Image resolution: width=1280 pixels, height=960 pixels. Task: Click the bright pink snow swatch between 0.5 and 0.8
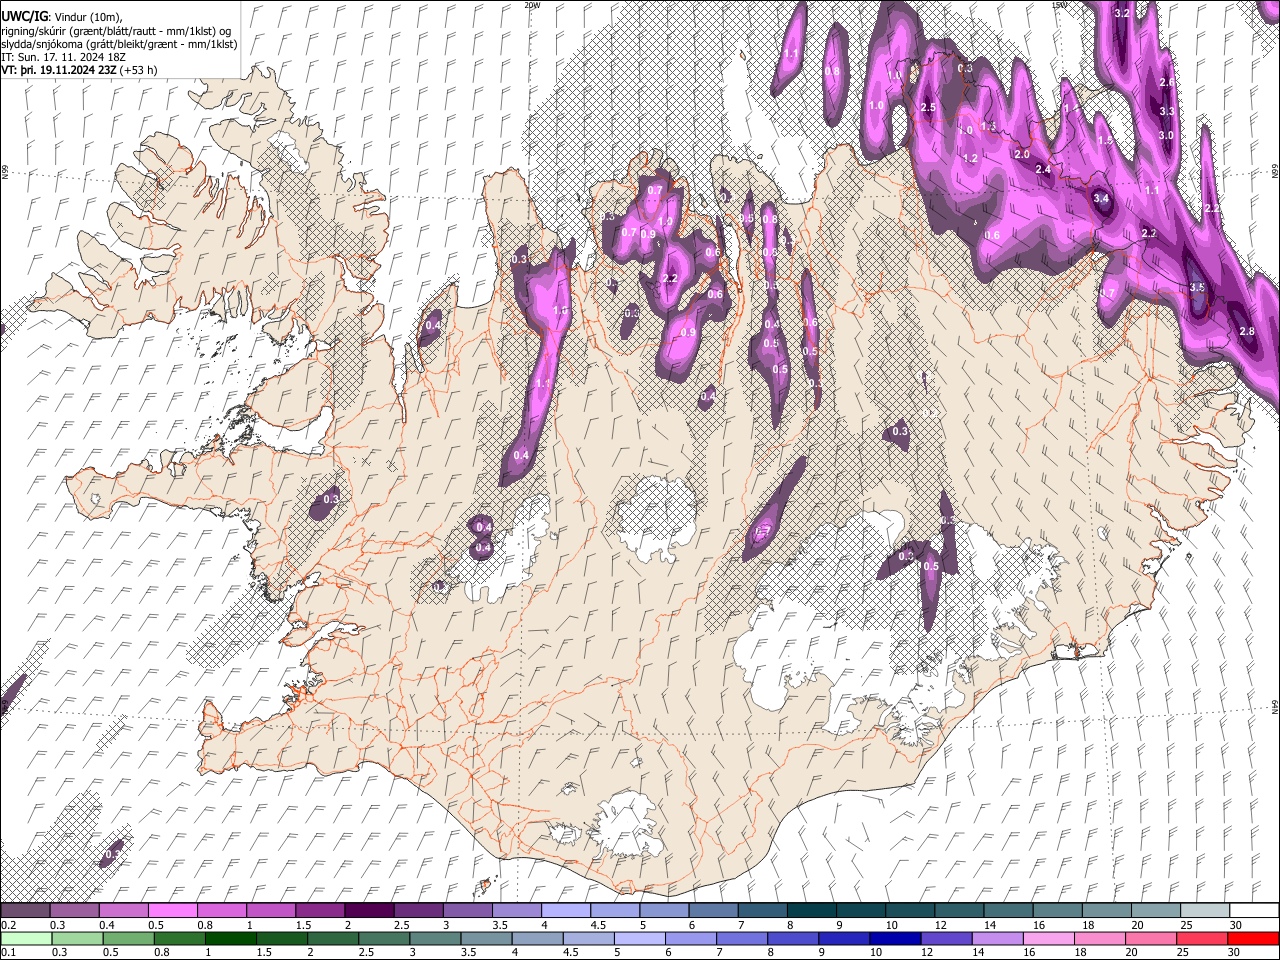coord(174,910)
